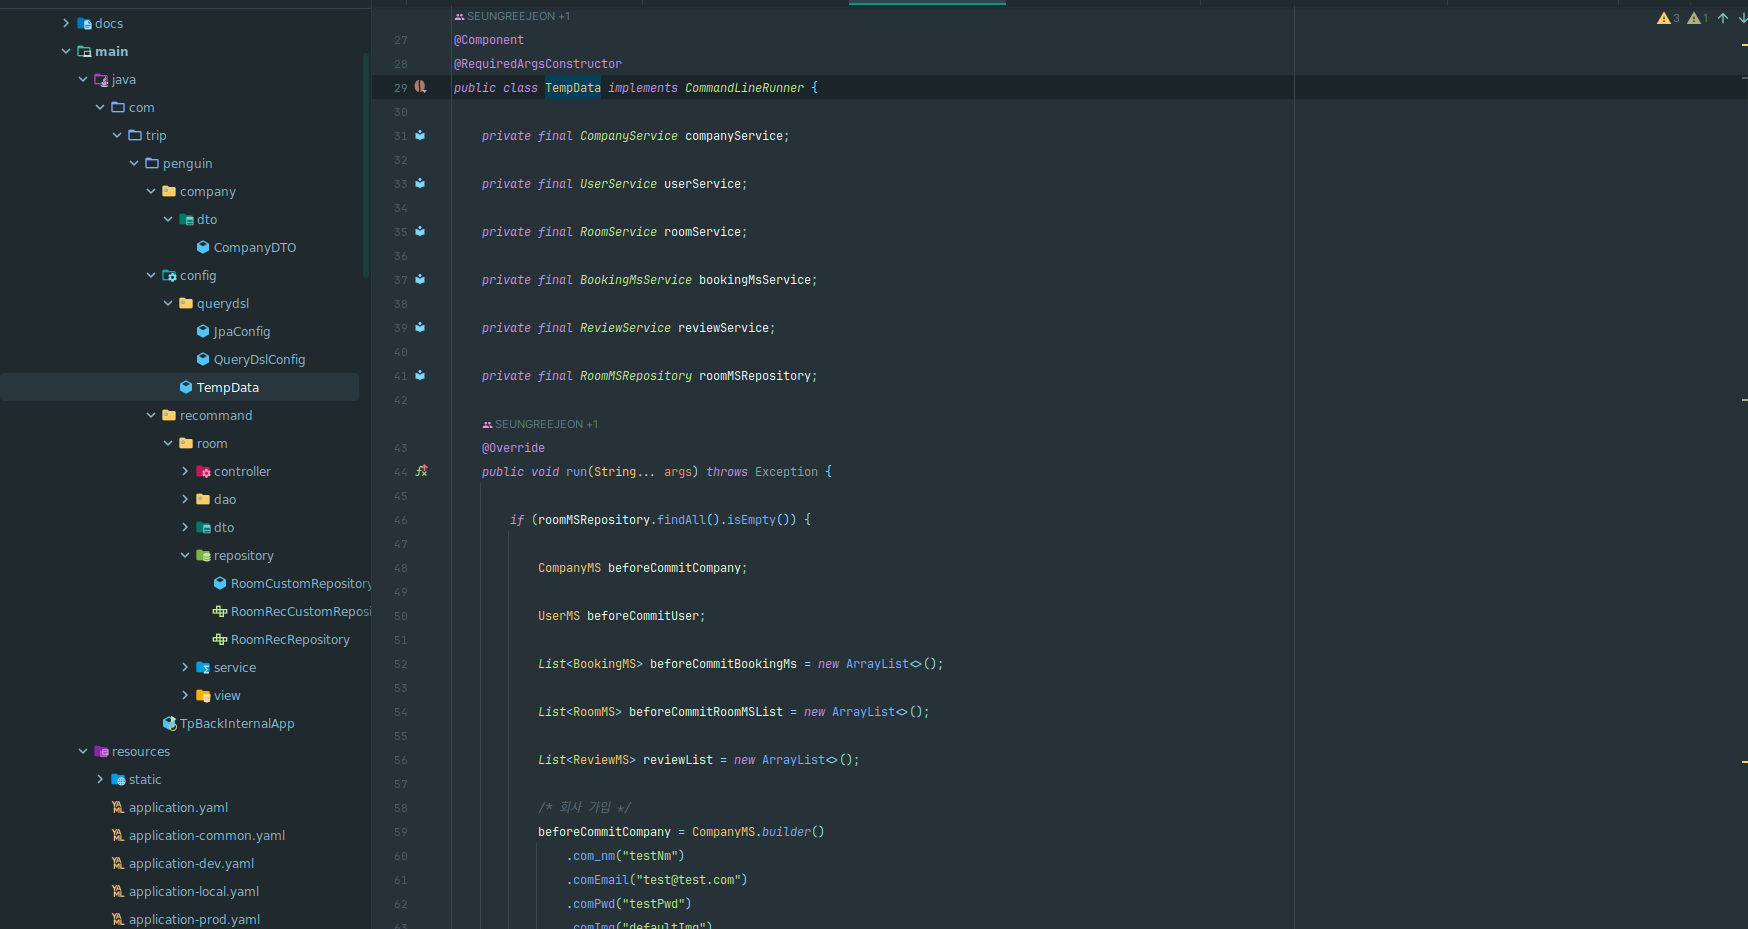
Task: Select the dto folder under company
Action: pos(199,219)
